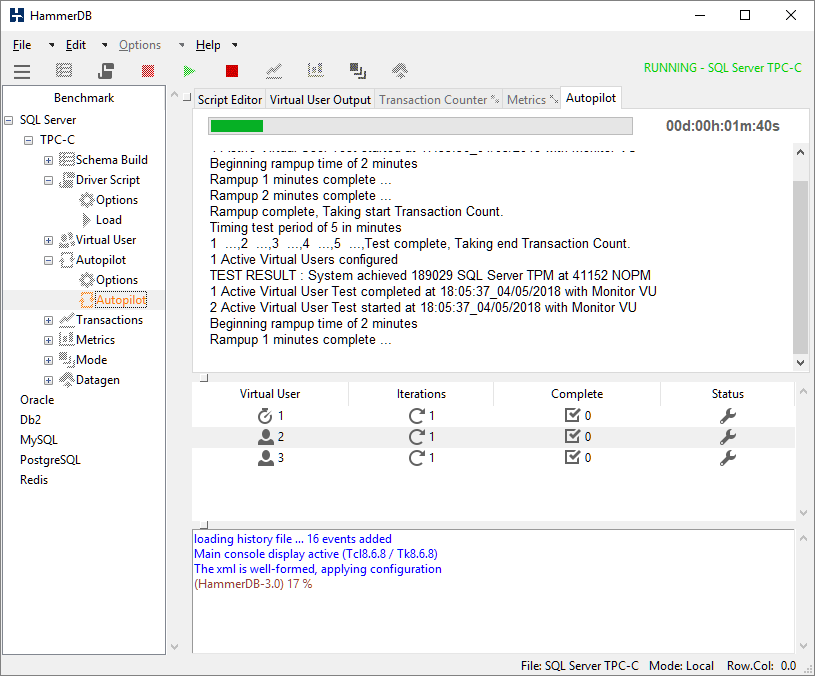Expand the Datagen tree node
Image resolution: width=815 pixels, height=676 pixels.
[48, 380]
